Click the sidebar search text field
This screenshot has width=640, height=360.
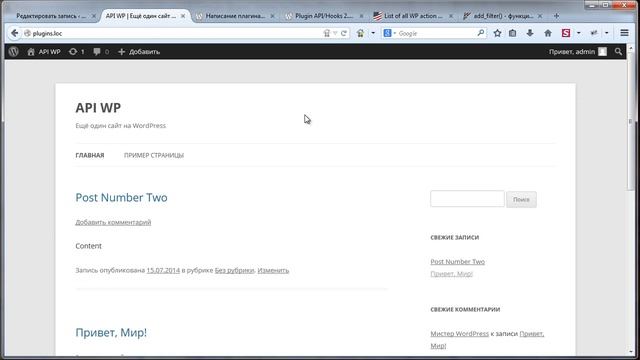(x=467, y=199)
